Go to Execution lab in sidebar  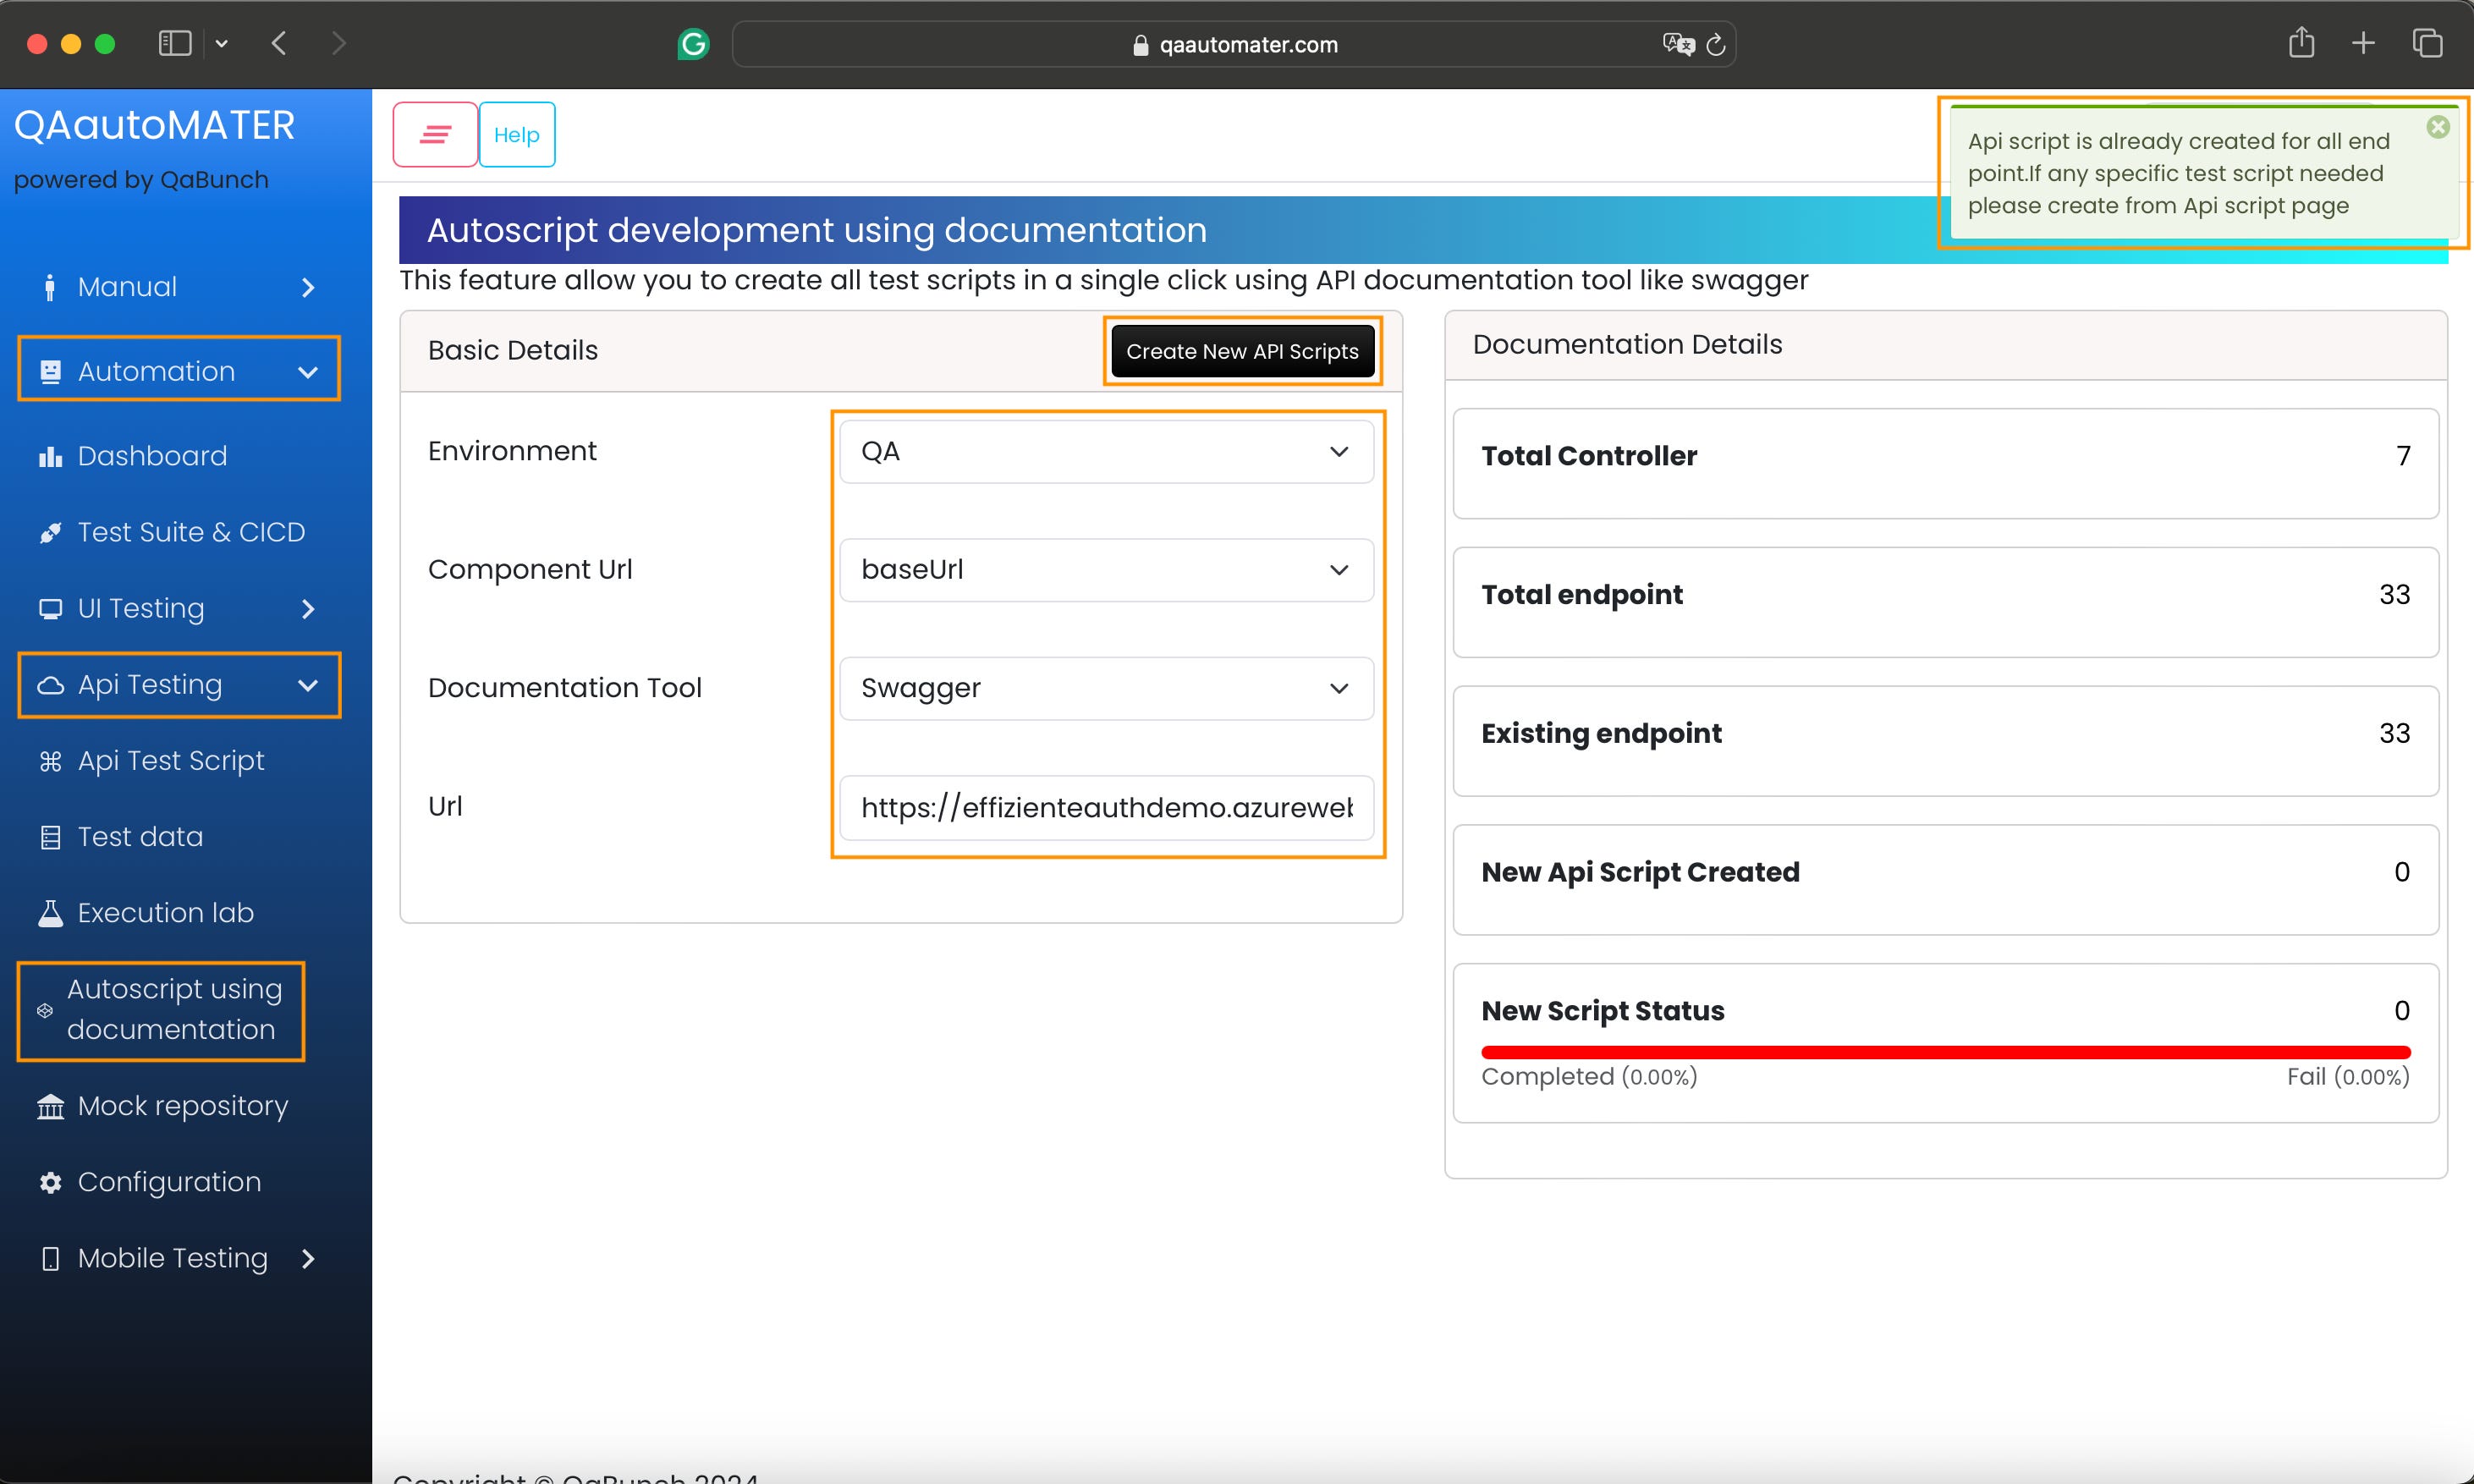coord(165,913)
